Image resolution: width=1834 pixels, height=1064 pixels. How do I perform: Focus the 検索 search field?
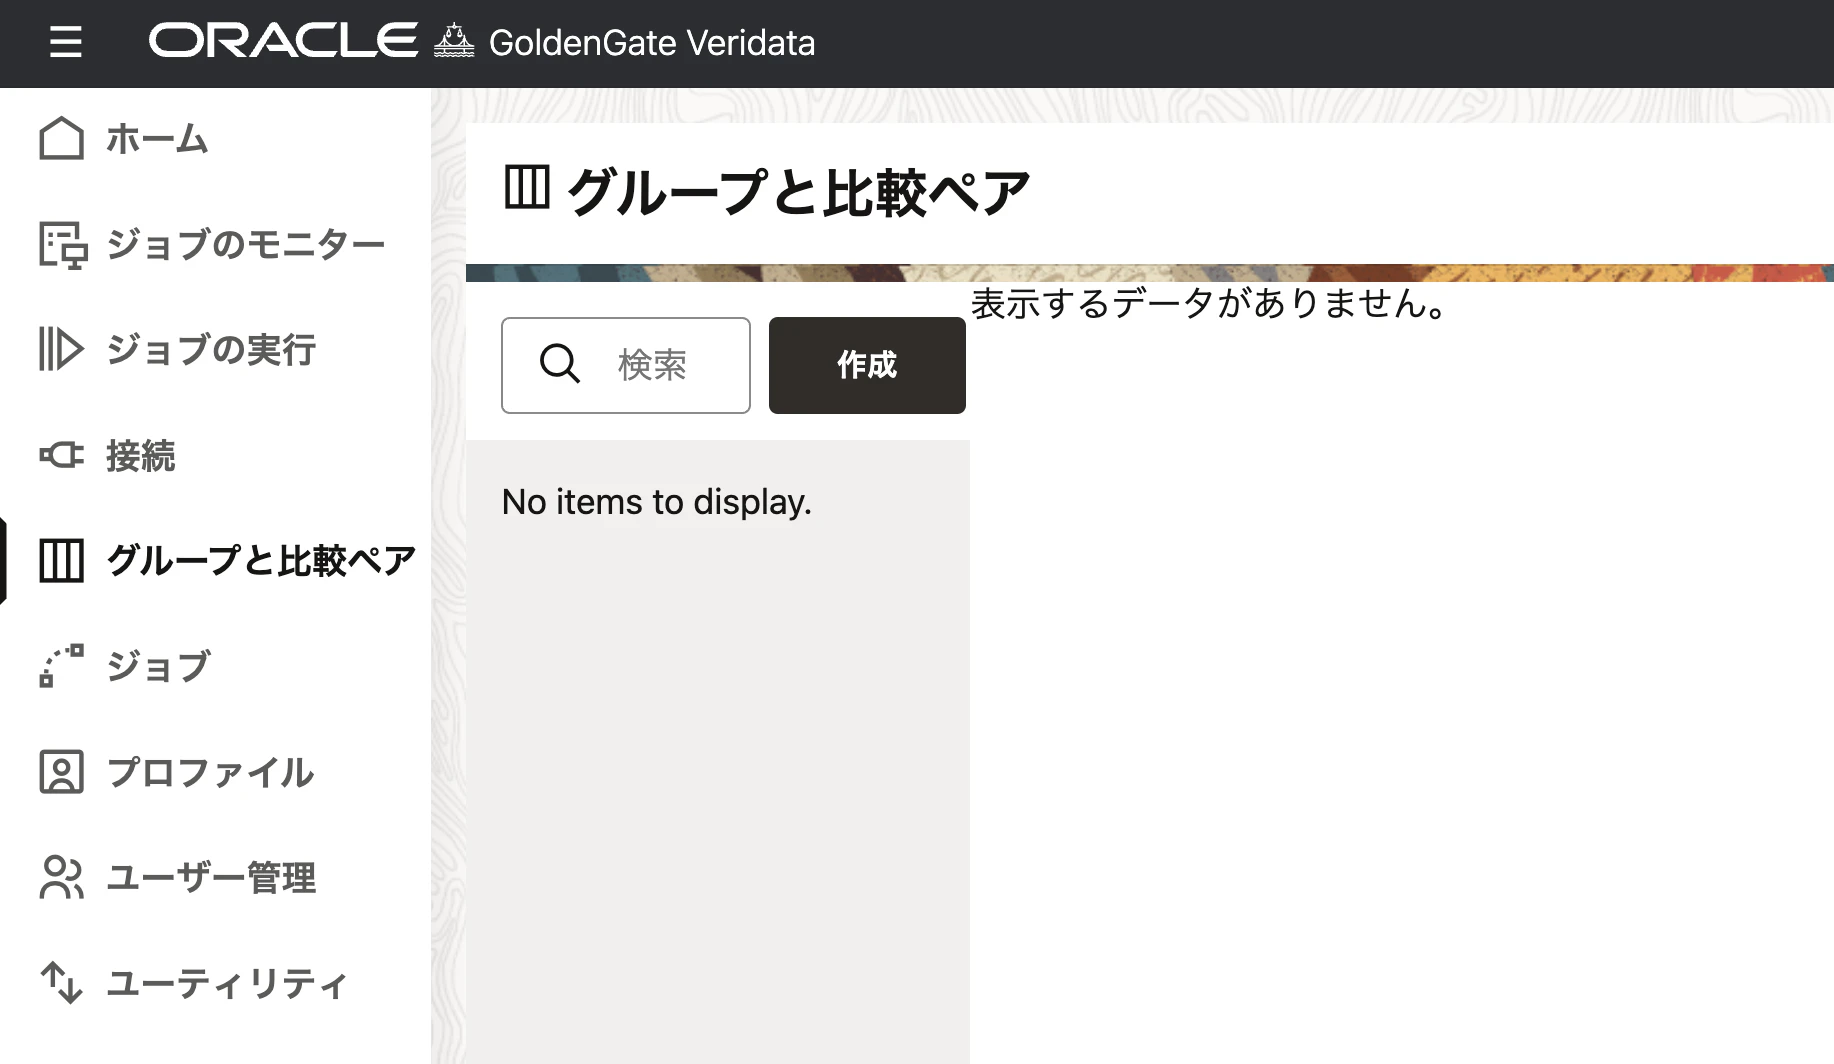click(626, 365)
